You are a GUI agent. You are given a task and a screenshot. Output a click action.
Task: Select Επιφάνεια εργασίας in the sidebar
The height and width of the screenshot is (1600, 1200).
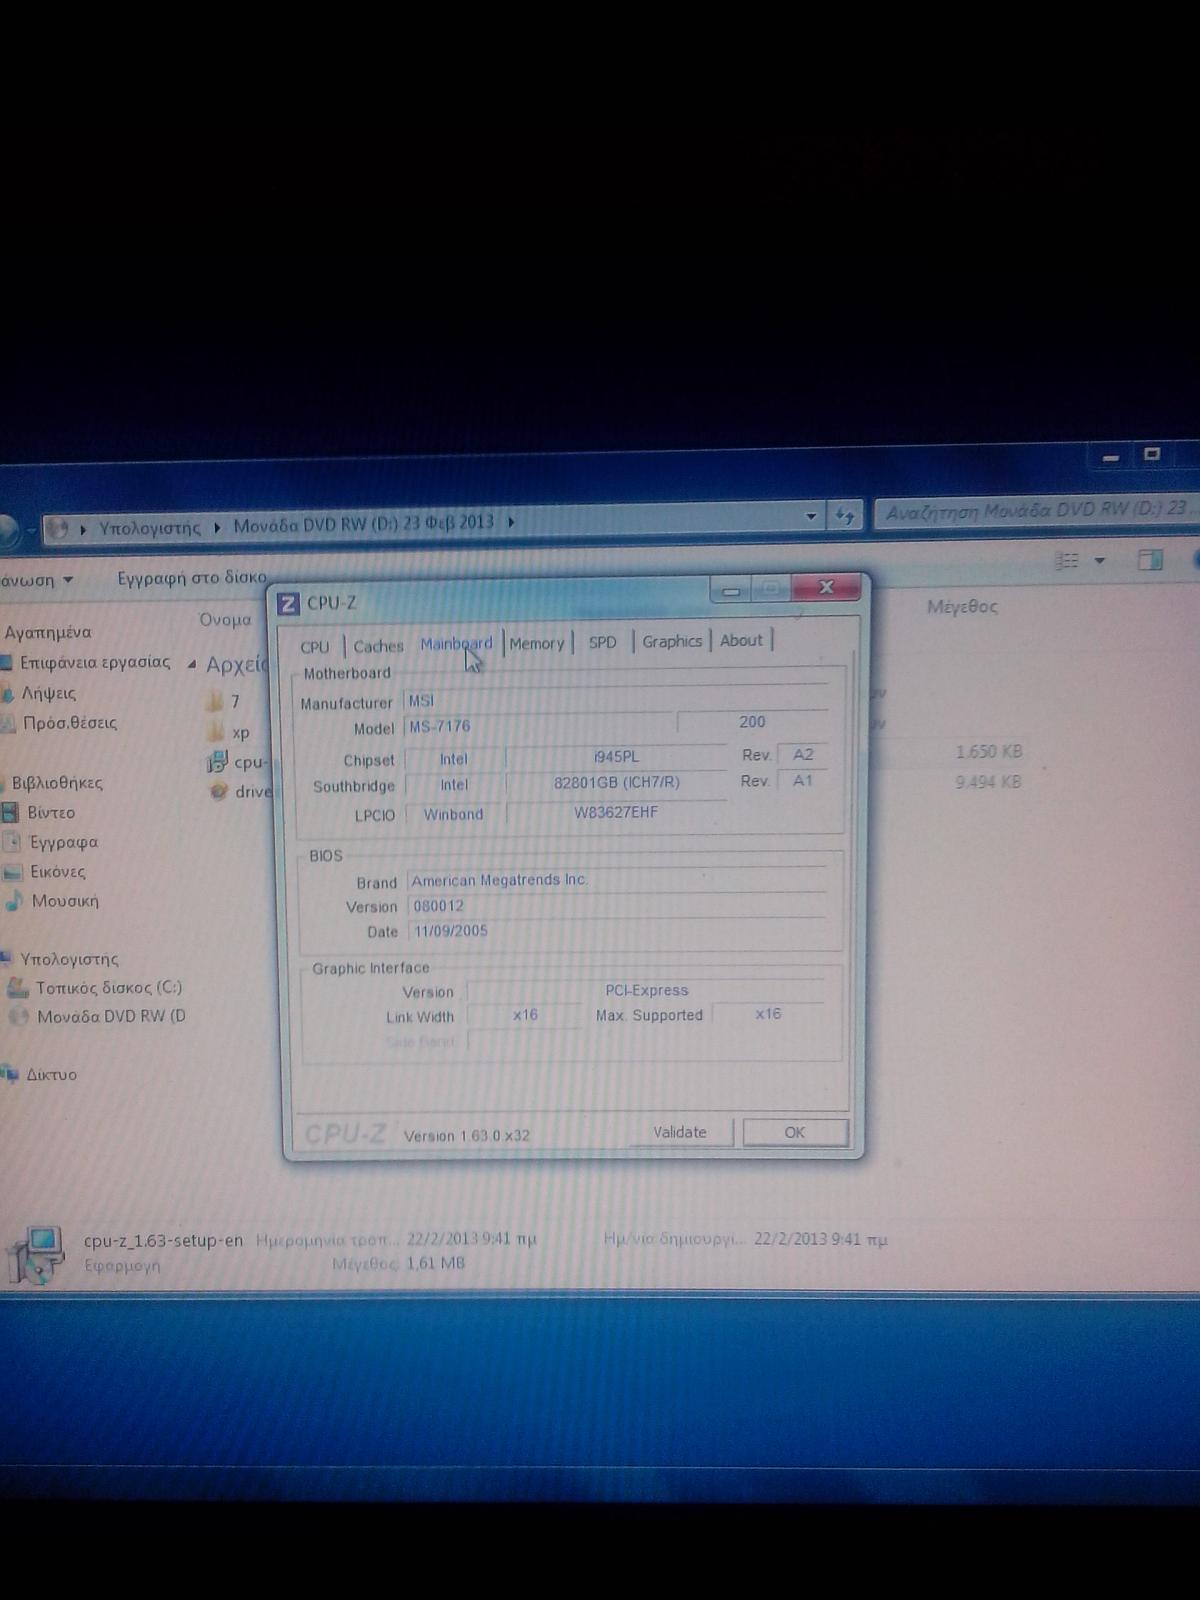(x=94, y=662)
